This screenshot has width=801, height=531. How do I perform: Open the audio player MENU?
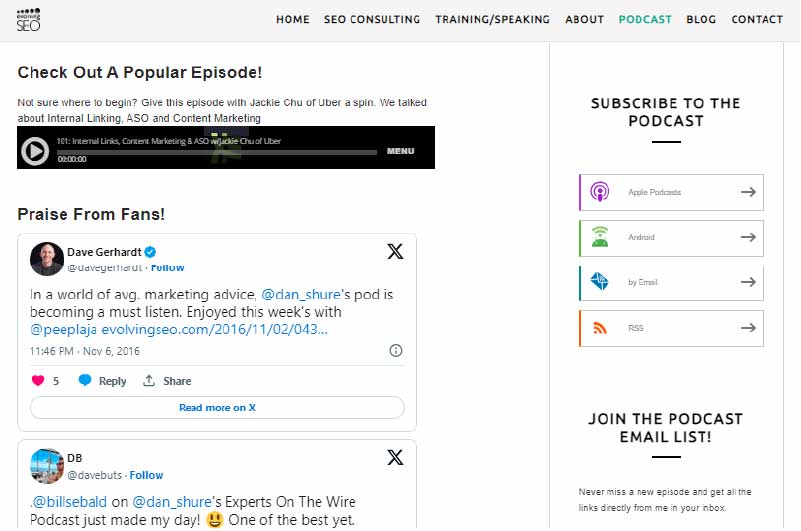(400, 151)
